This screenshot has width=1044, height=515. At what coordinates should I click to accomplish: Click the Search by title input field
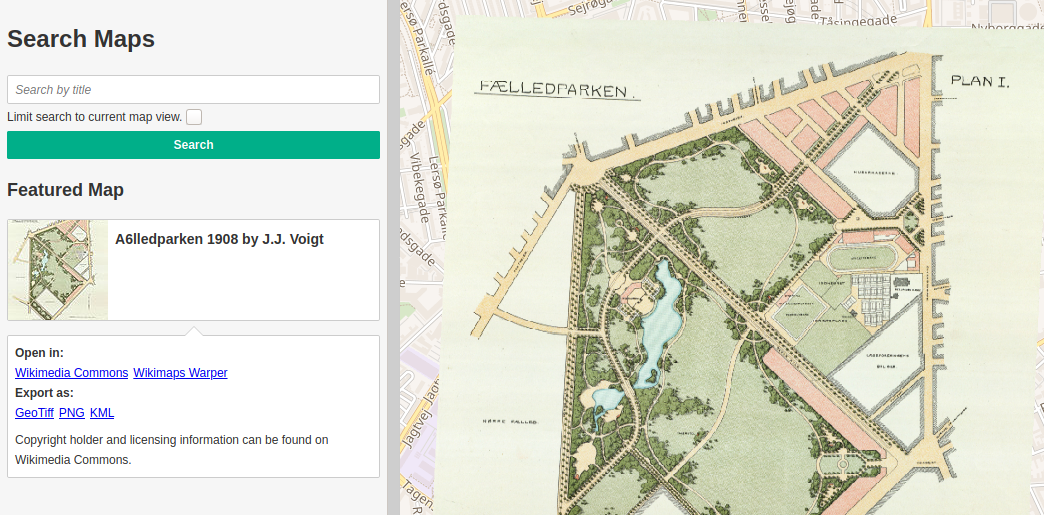click(x=193, y=89)
